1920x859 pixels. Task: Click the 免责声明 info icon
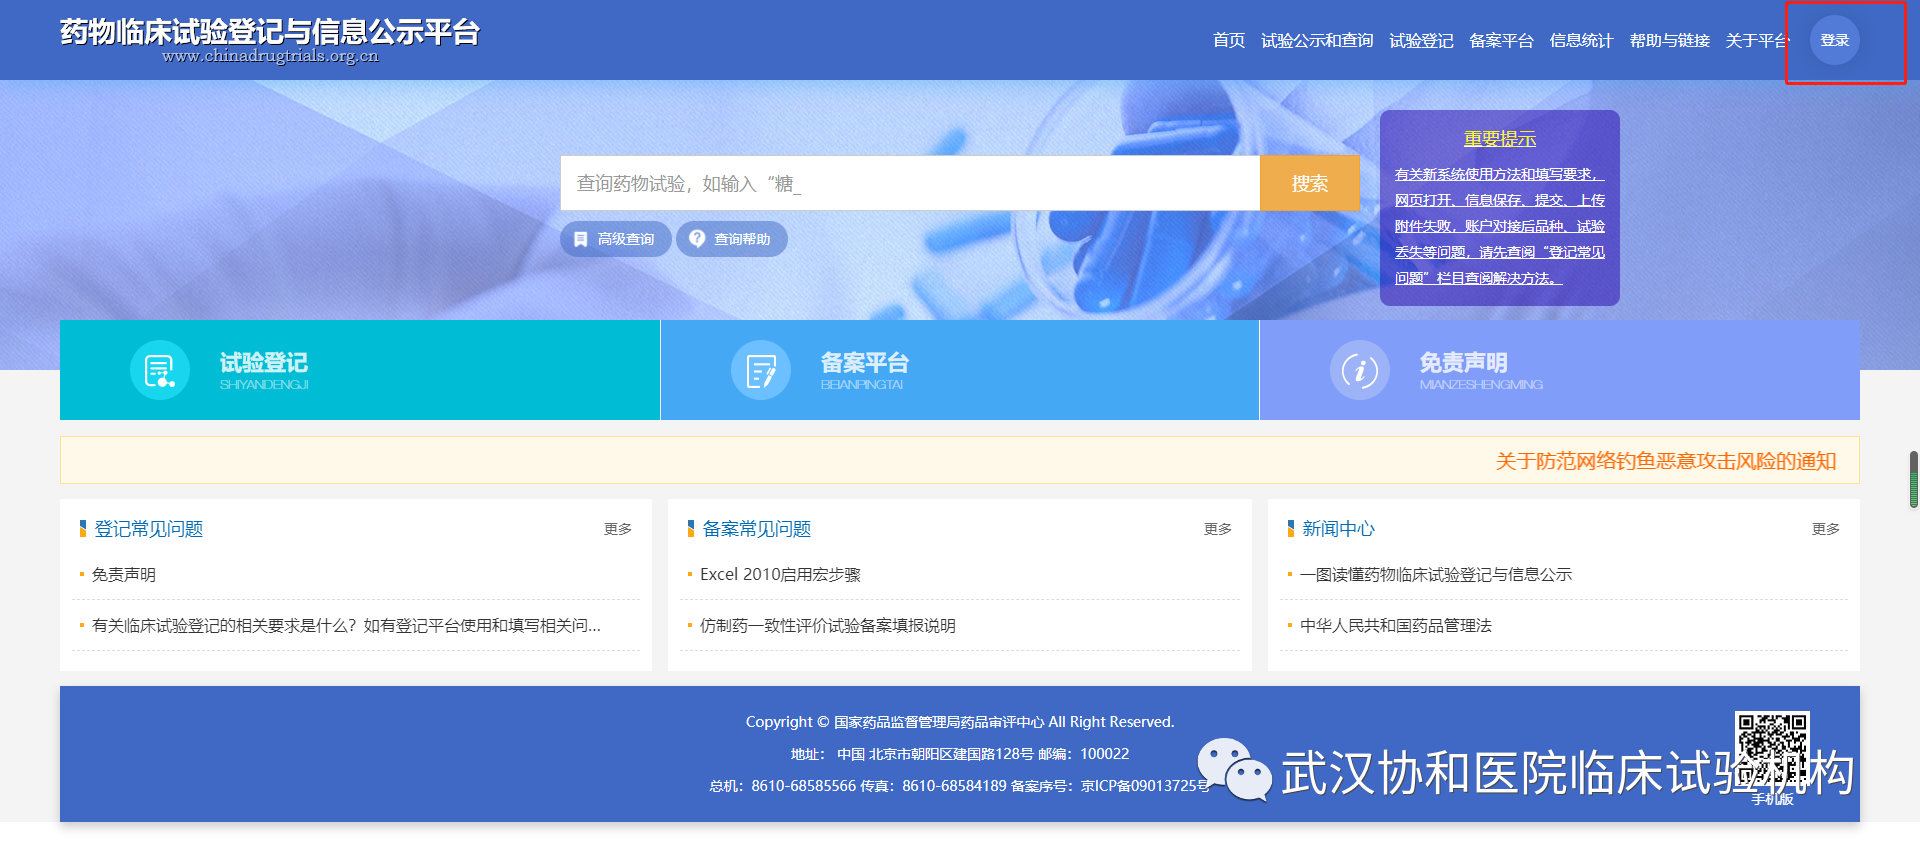click(1359, 370)
